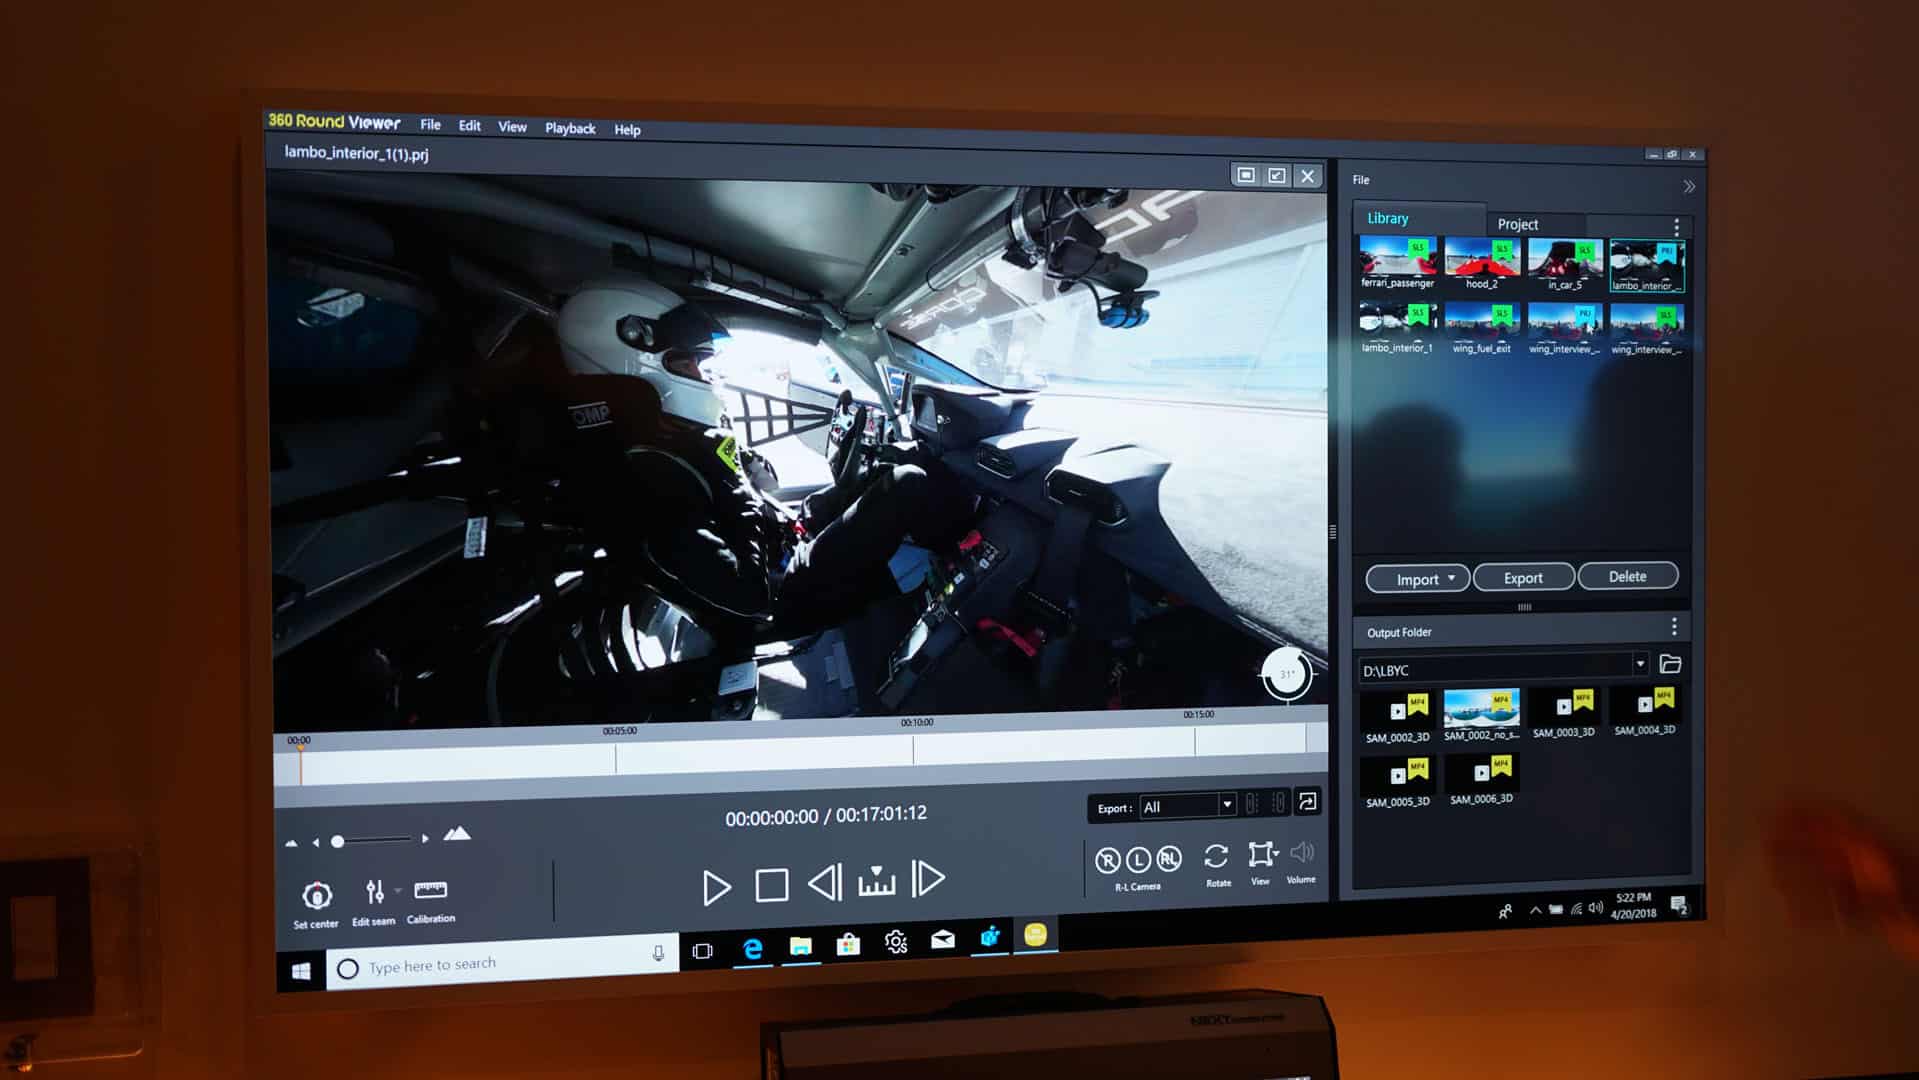Expand the output folder path dropdown
Image resolution: width=1919 pixels, height=1080 pixels.
click(x=1640, y=664)
